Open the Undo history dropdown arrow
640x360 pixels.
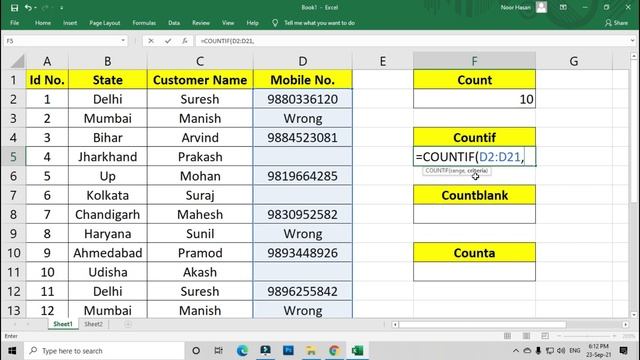pos(36,8)
